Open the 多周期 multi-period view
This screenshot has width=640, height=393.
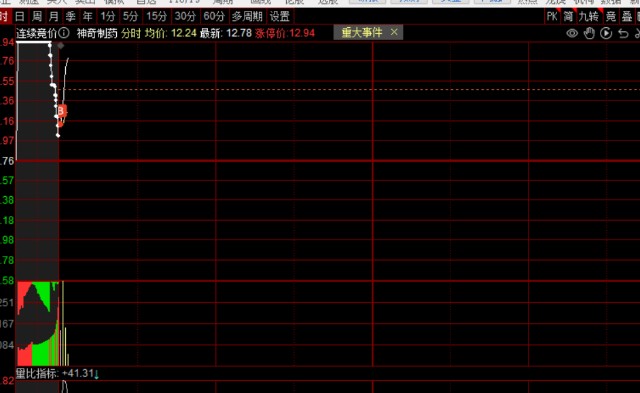[x=247, y=17]
